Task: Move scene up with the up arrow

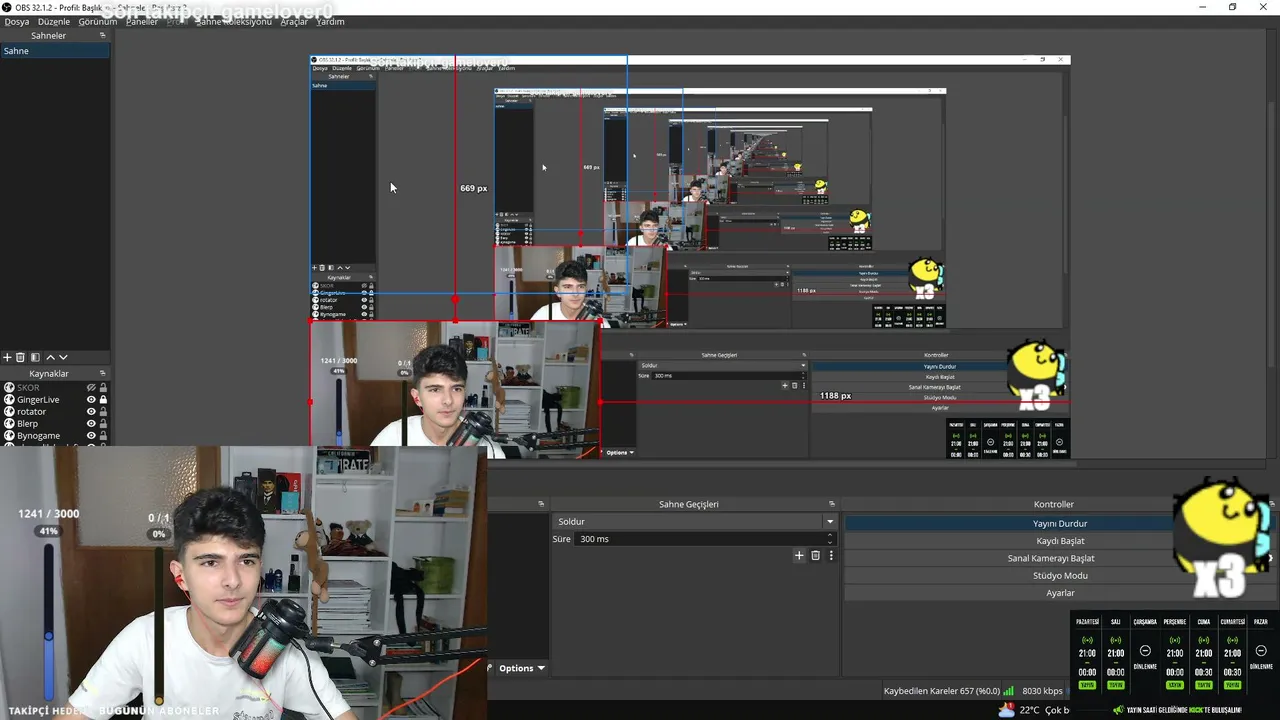Action: [x=50, y=357]
